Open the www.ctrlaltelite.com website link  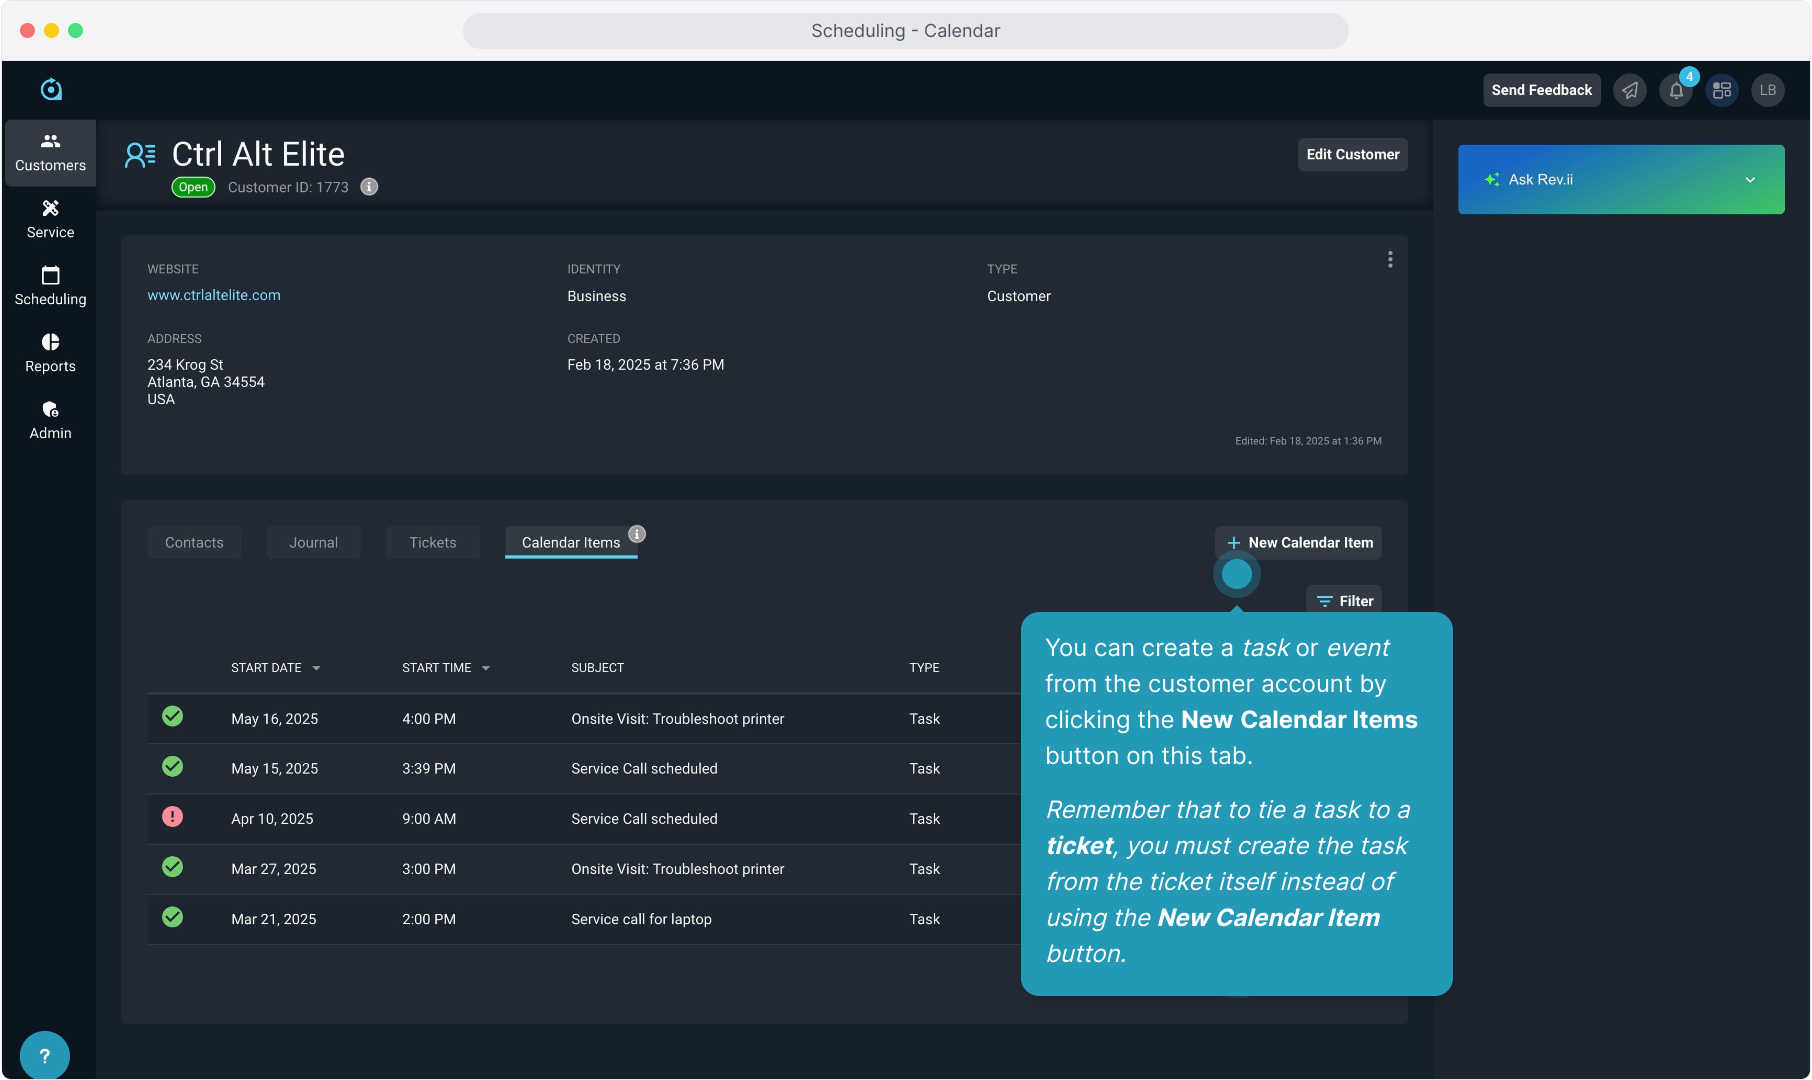click(x=214, y=295)
